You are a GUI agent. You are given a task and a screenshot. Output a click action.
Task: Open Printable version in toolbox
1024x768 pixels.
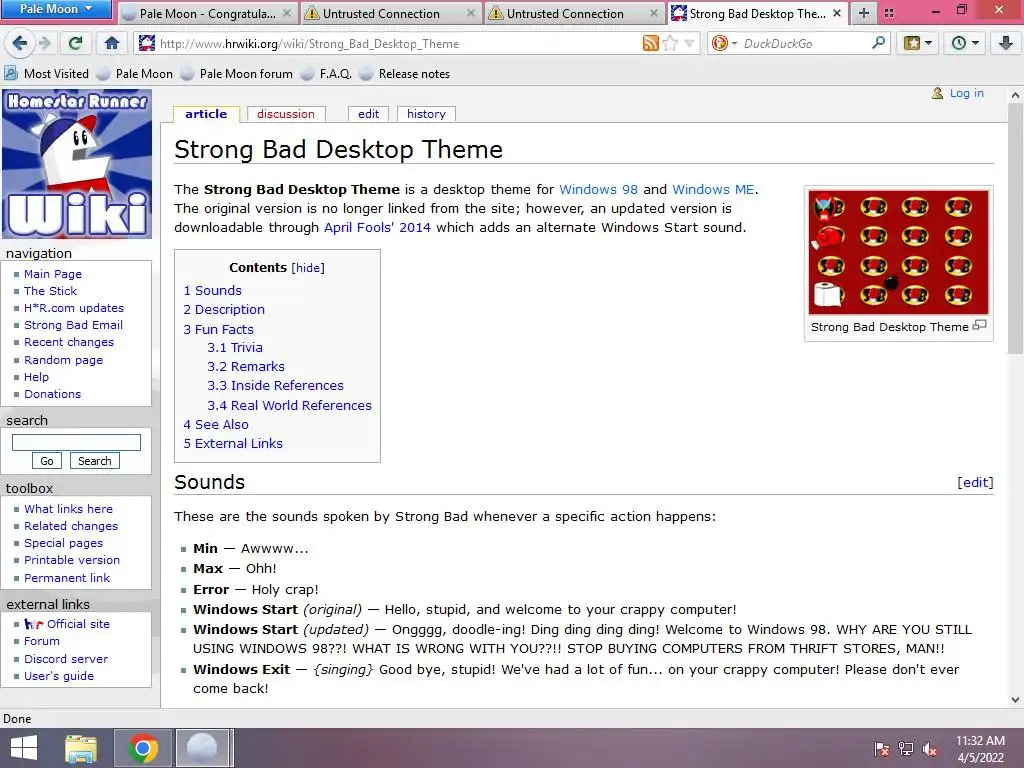[x=72, y=560]
